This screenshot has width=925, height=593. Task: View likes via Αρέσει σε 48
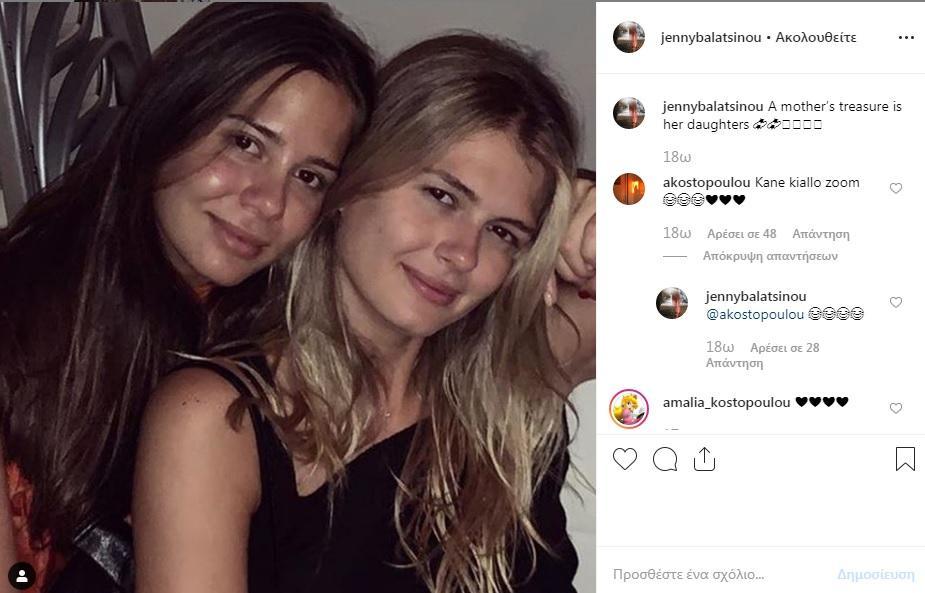pos(742,234)
